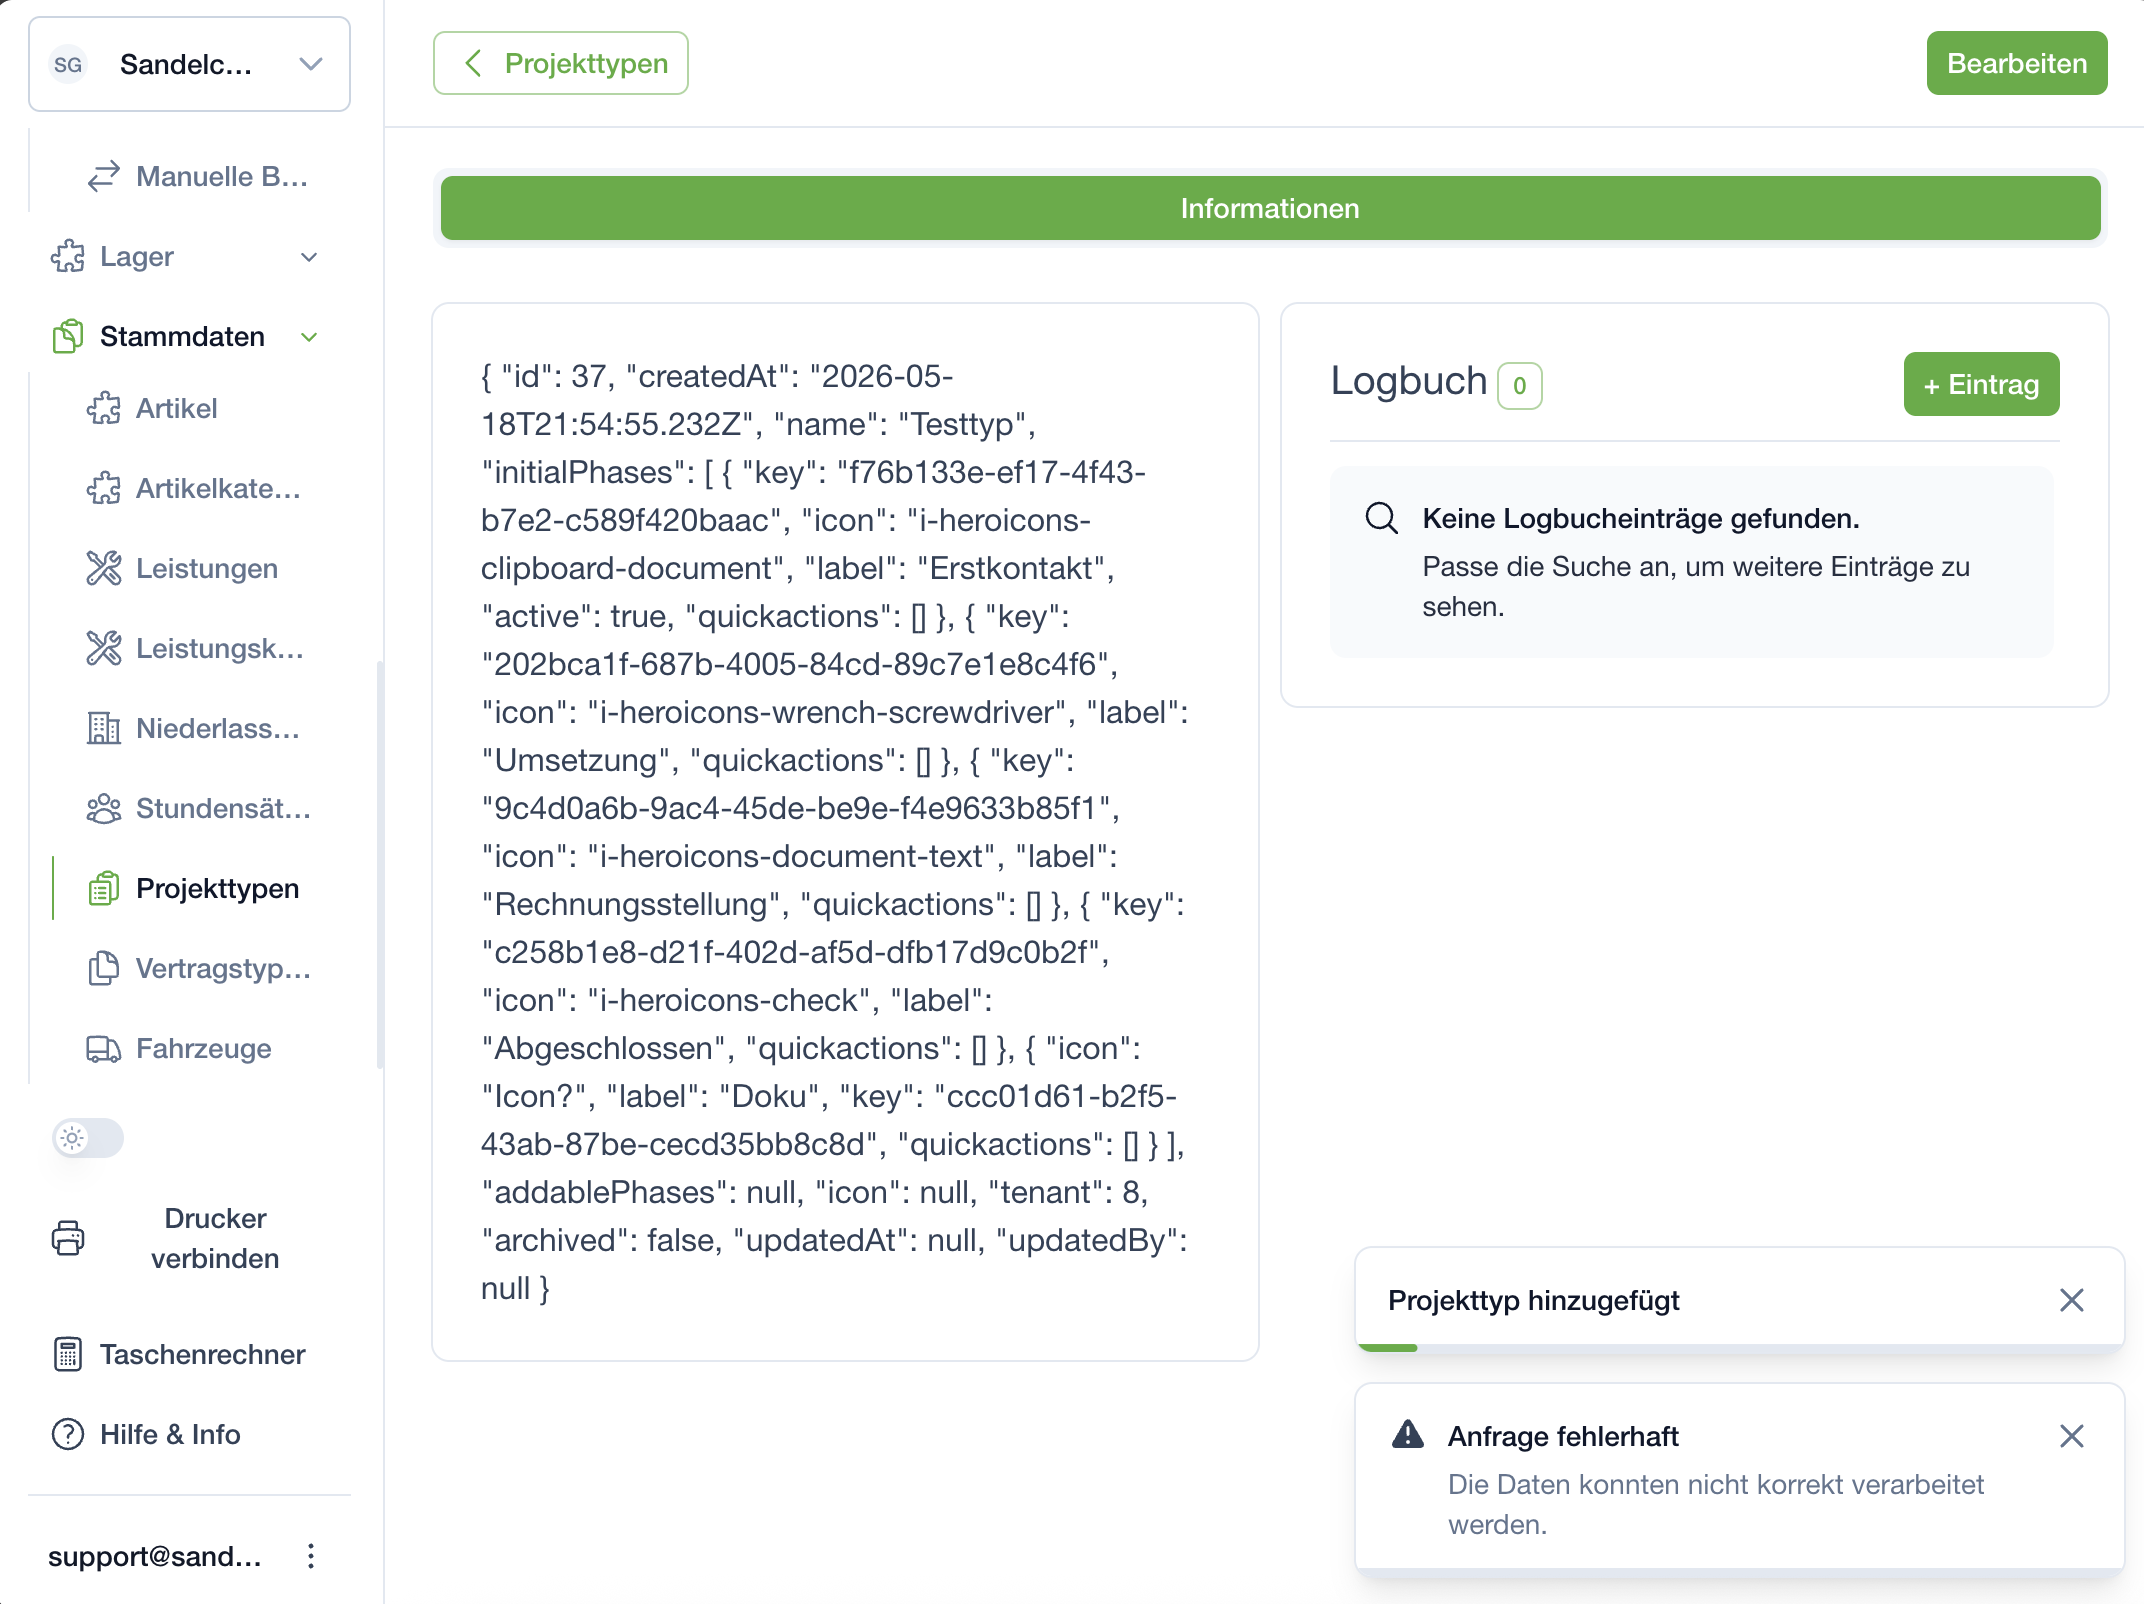Click the printer icon

[x=68, y=1238]
